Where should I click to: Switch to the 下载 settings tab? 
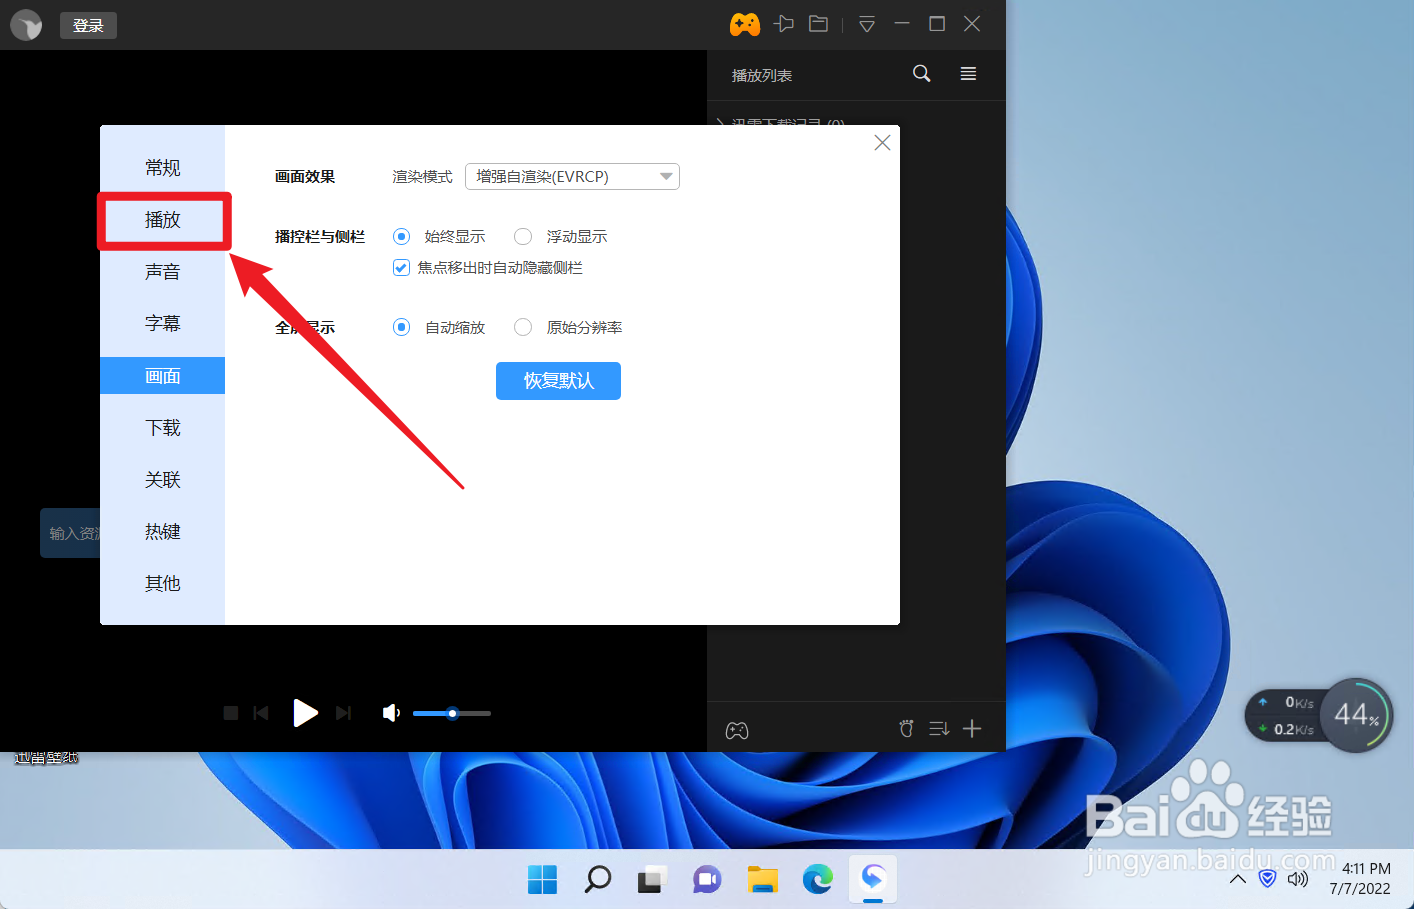point(162,427)
